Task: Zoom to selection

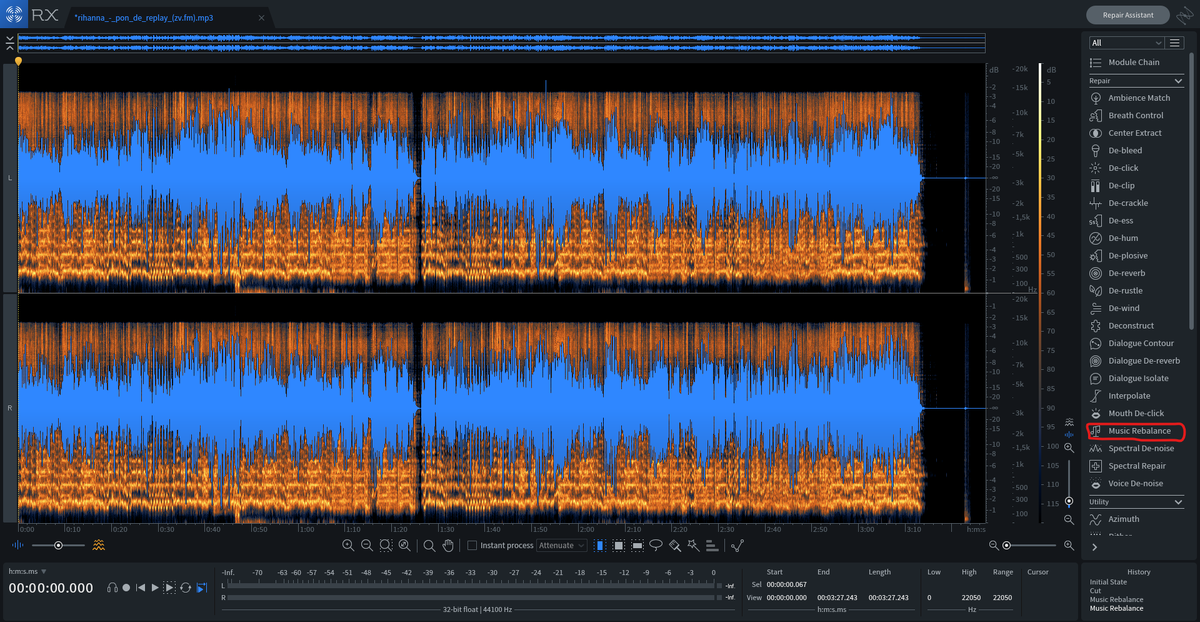Action: (x=386, y=545)
